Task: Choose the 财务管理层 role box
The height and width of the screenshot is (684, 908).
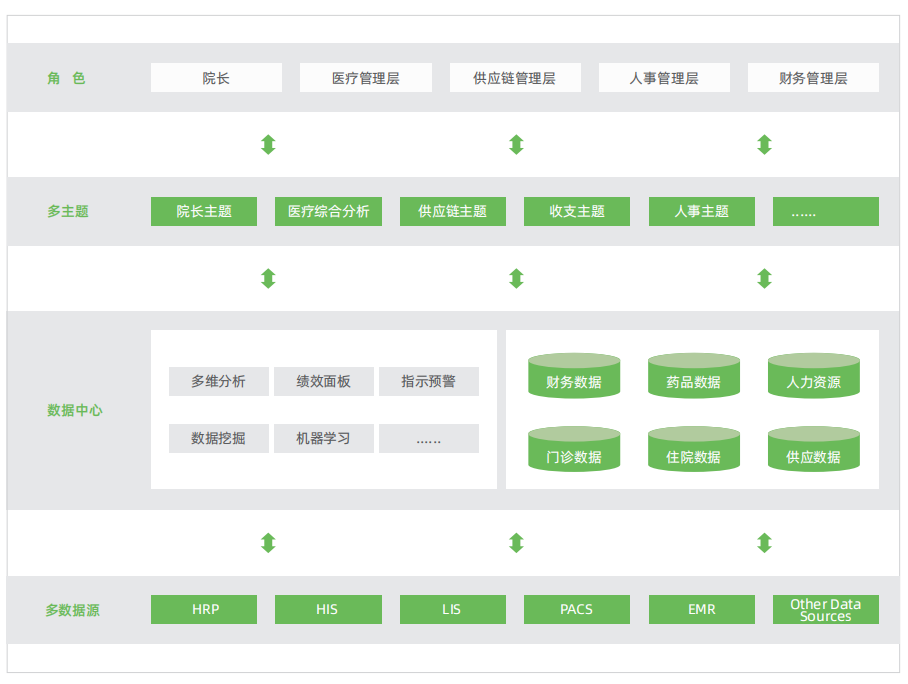Action: (813, 78)
